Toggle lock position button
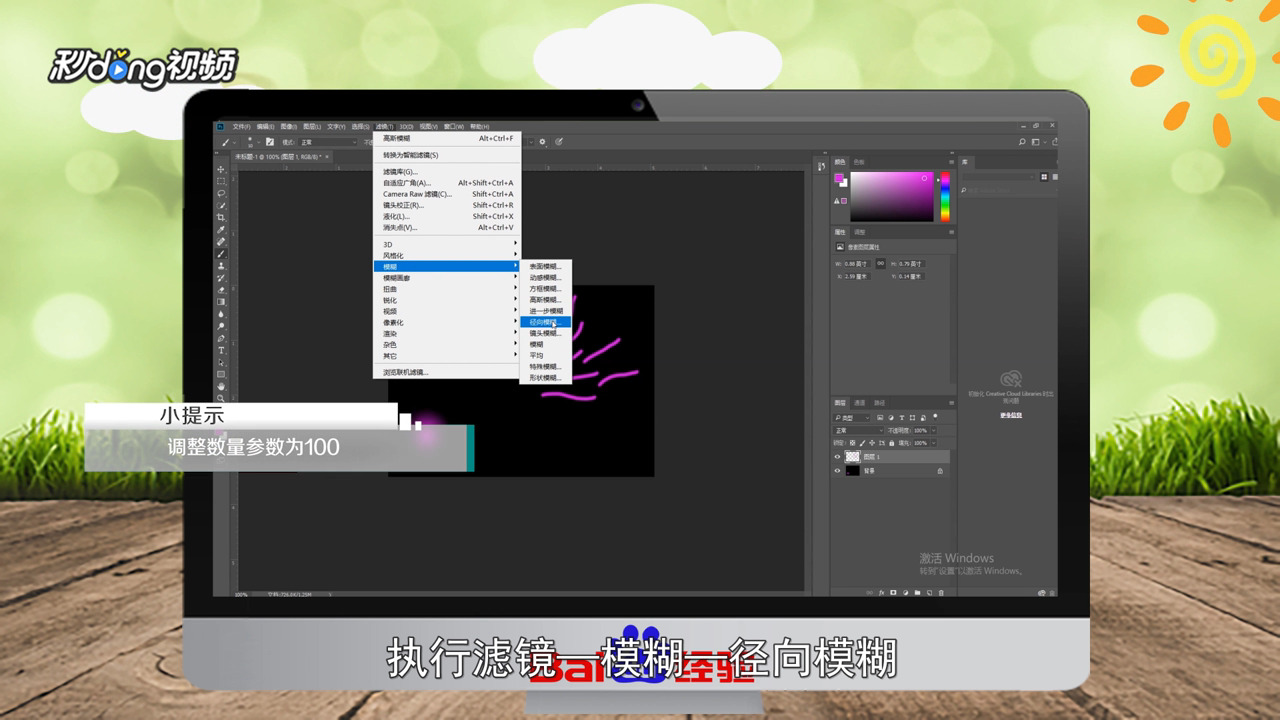 pos(872,443)
